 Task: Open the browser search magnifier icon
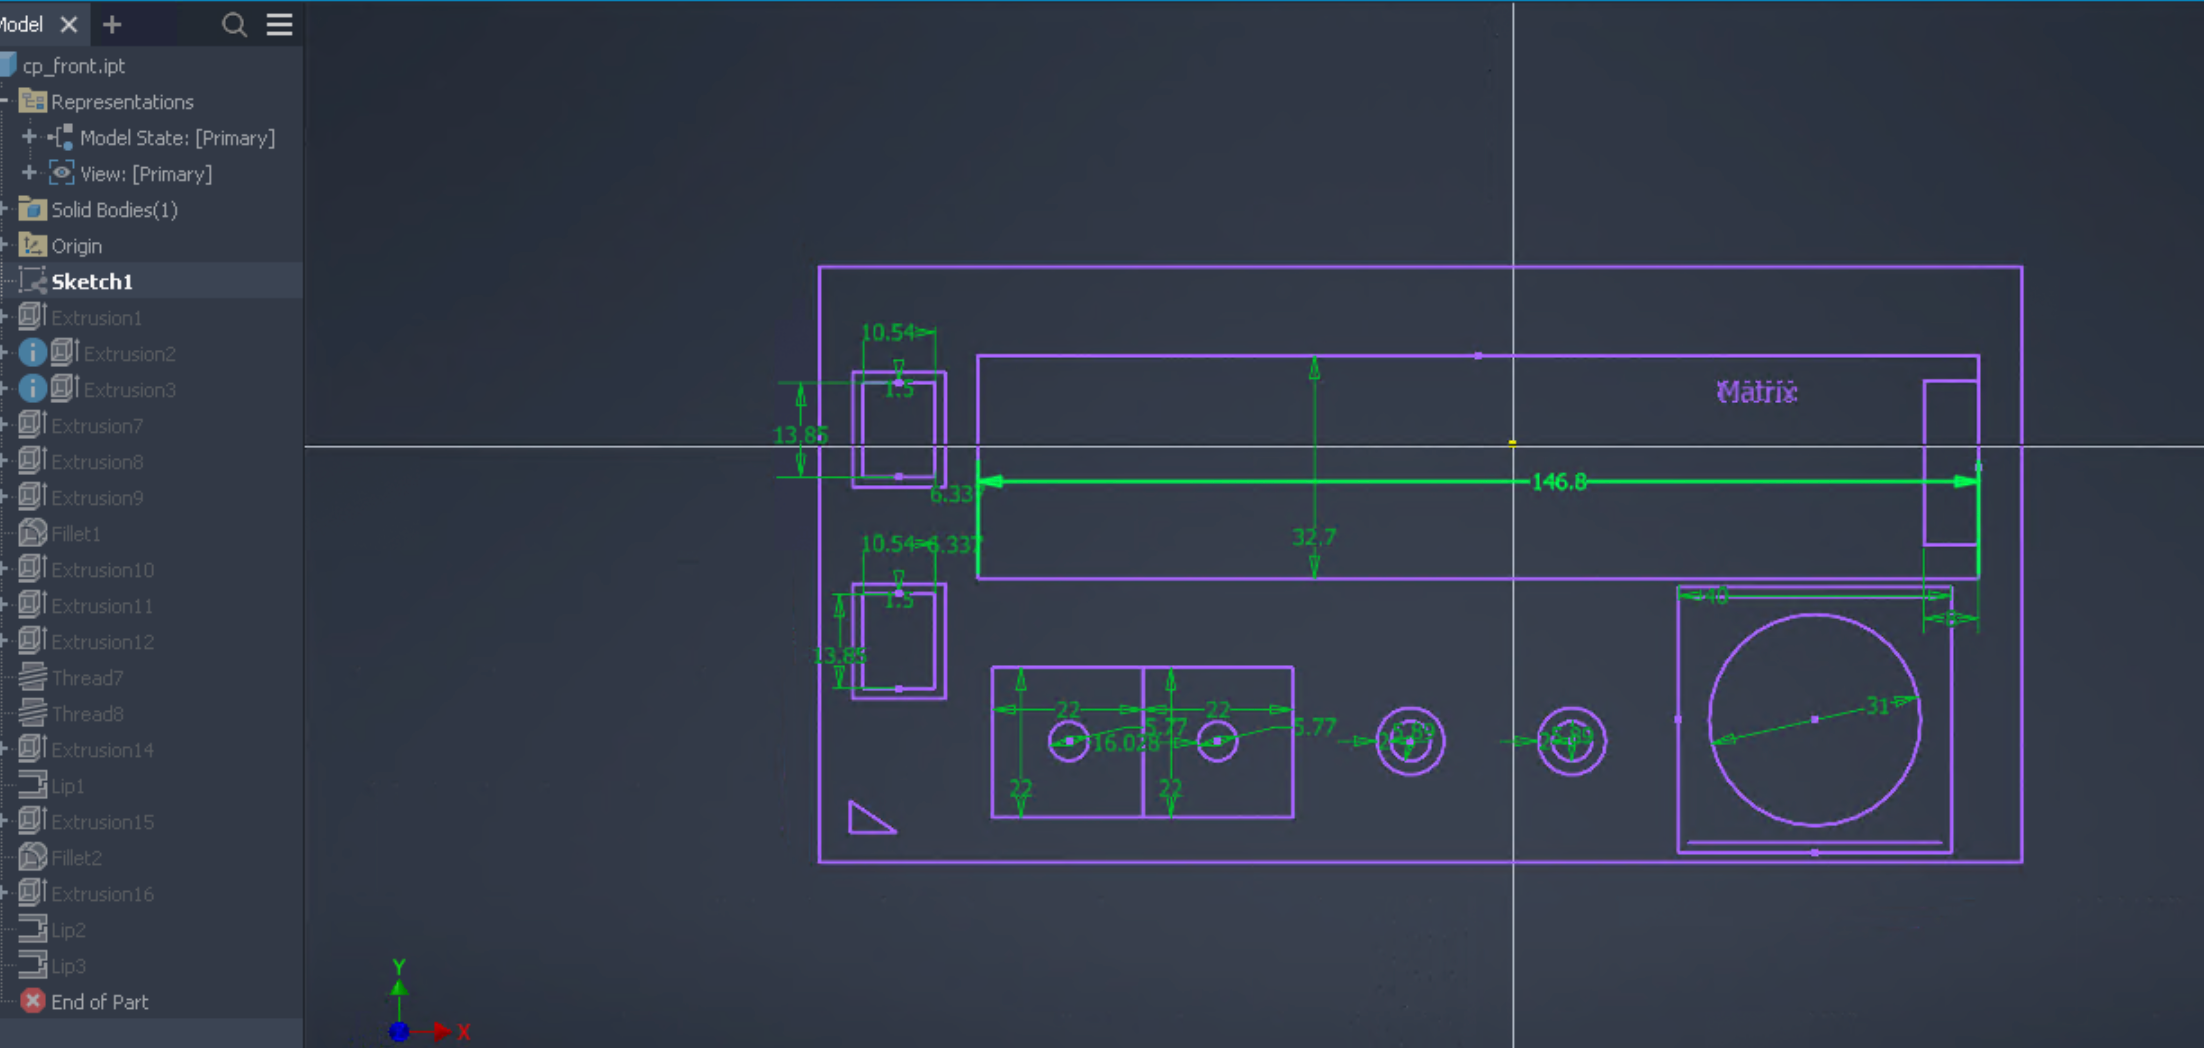[234, 25]
